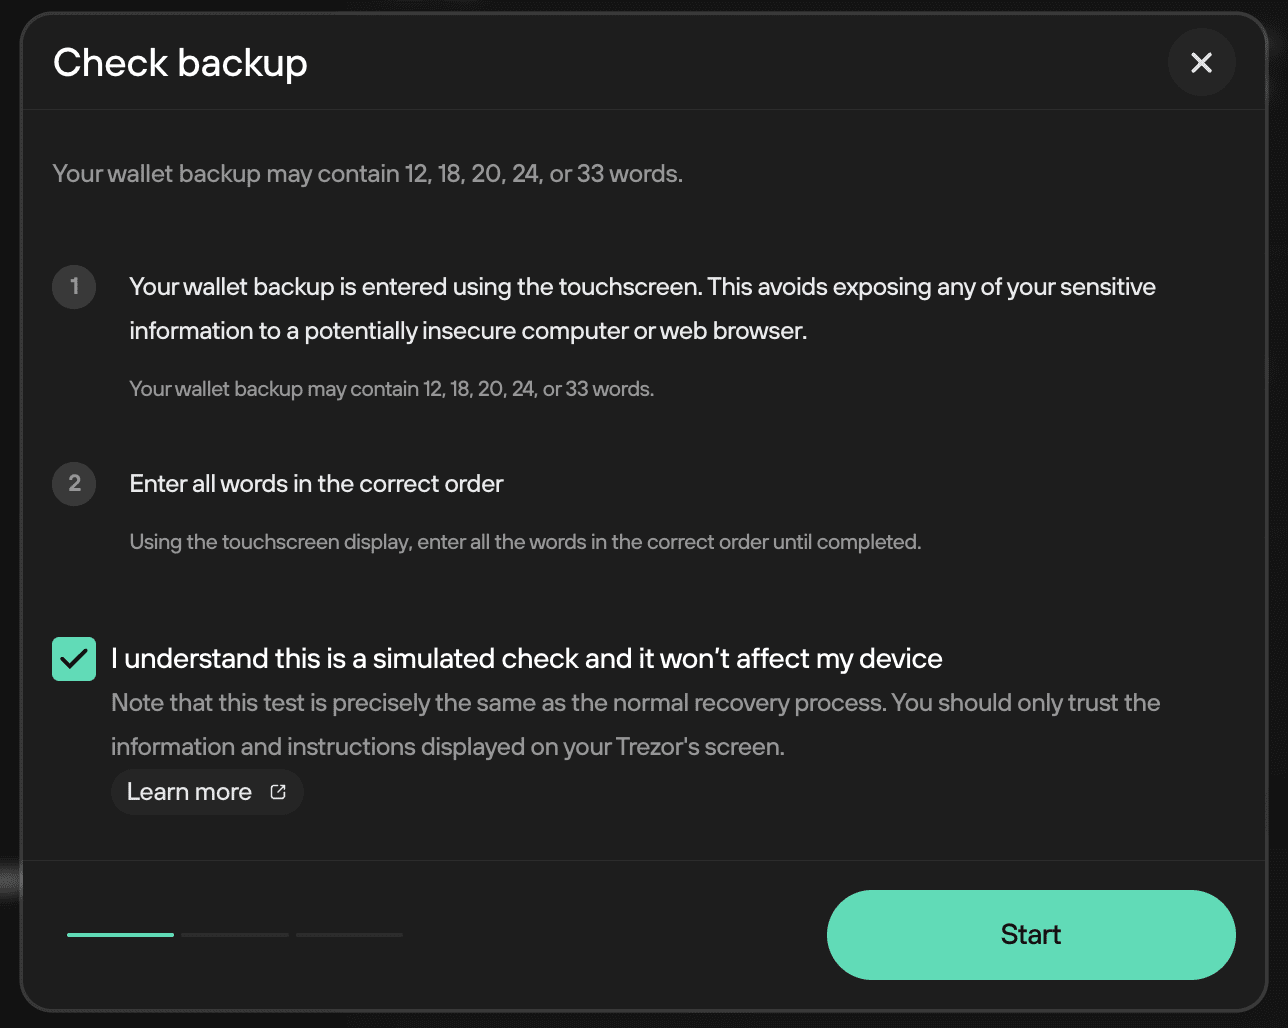The image size is (1288, 1028).
Task: Click 'Enter all words in the correct order' heading
Action: tap(316, 484)
